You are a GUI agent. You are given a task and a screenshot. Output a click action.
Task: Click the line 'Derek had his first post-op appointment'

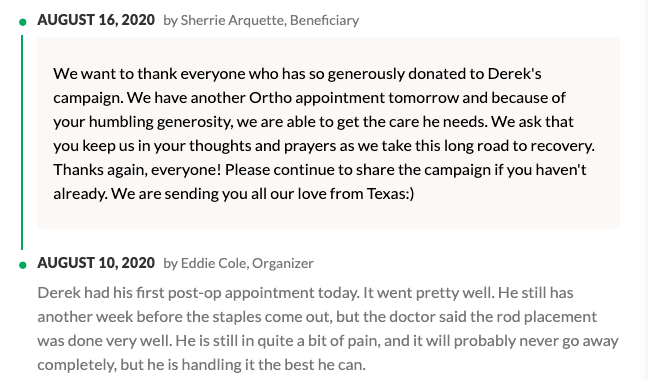click(x=305, y=293)
